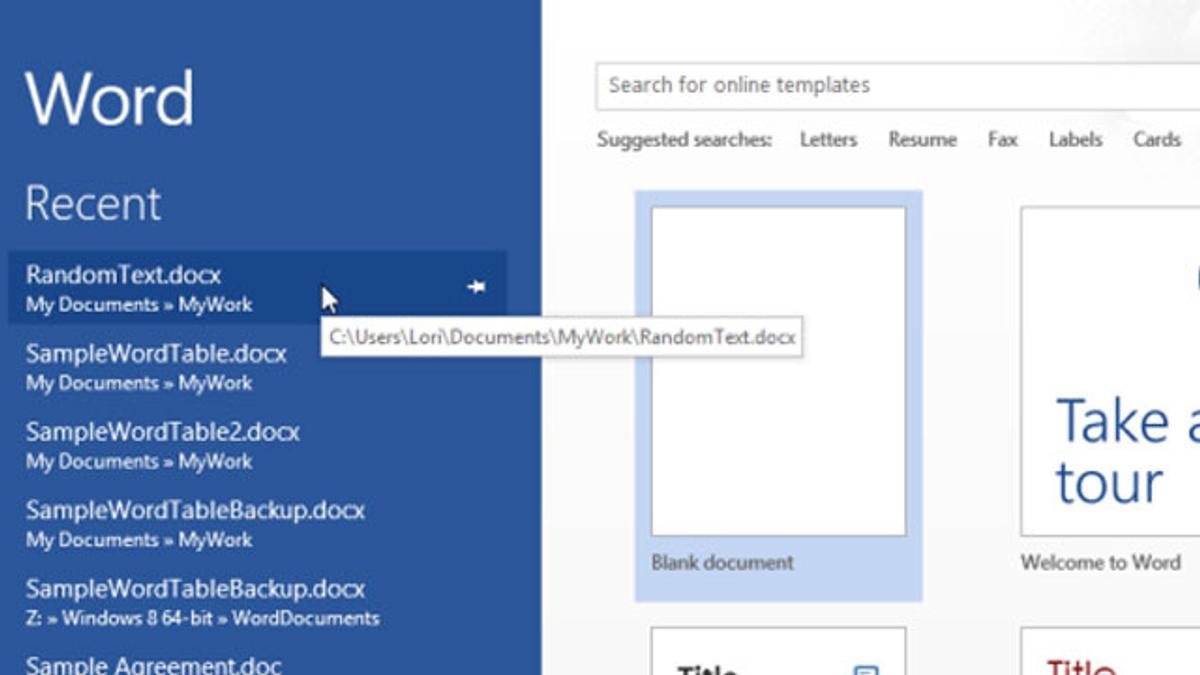Choose the red Title template thumbnail
This screenshot has height=675, width=1200.
1110,651
